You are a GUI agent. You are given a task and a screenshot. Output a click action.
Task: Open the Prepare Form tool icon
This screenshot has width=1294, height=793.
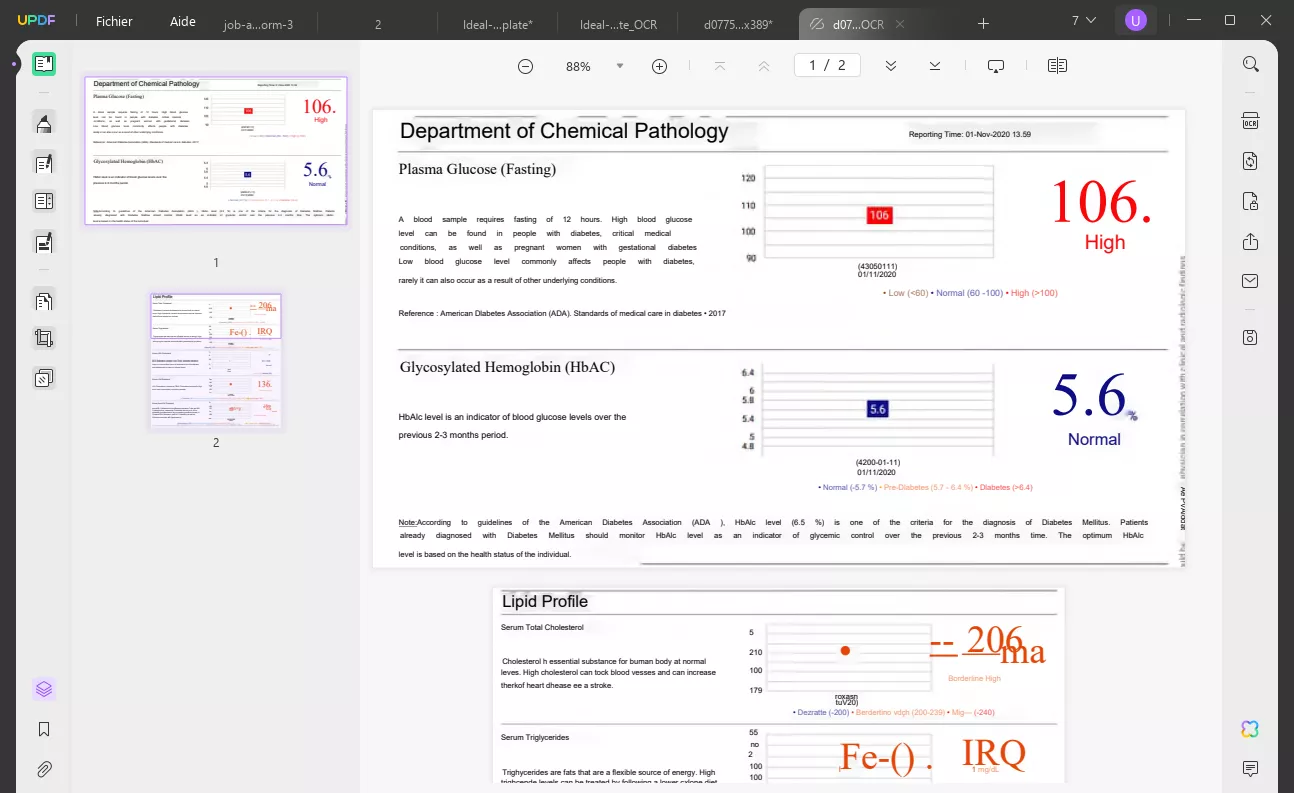(44, 201)
